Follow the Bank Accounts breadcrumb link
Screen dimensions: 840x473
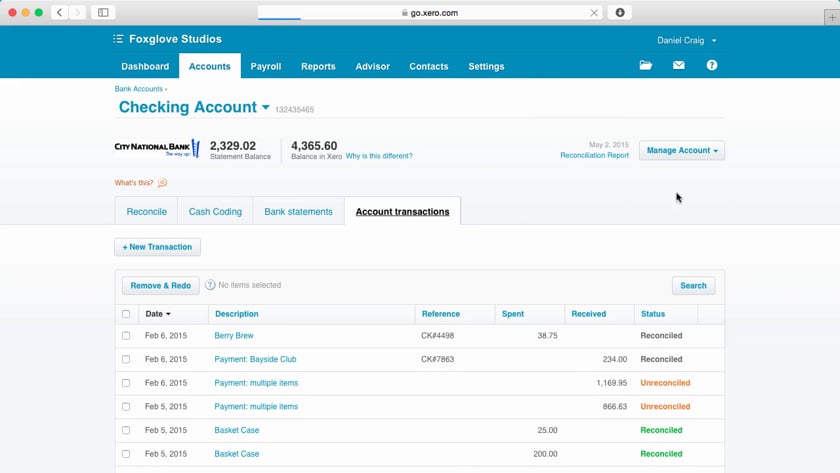pyautogui.click(x=139, y=89)
